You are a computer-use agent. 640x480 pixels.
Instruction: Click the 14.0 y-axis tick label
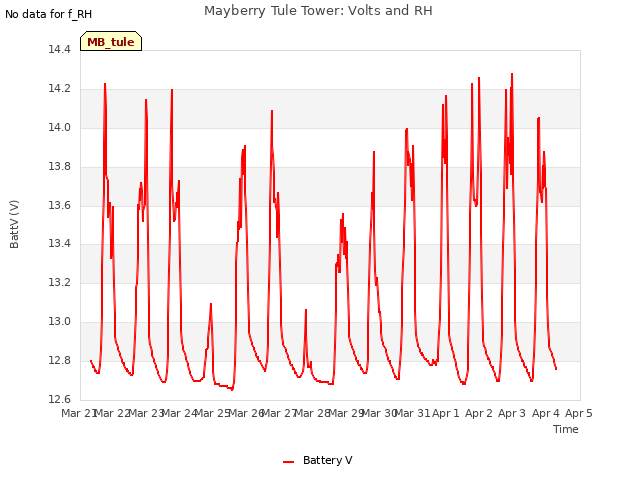59,128
